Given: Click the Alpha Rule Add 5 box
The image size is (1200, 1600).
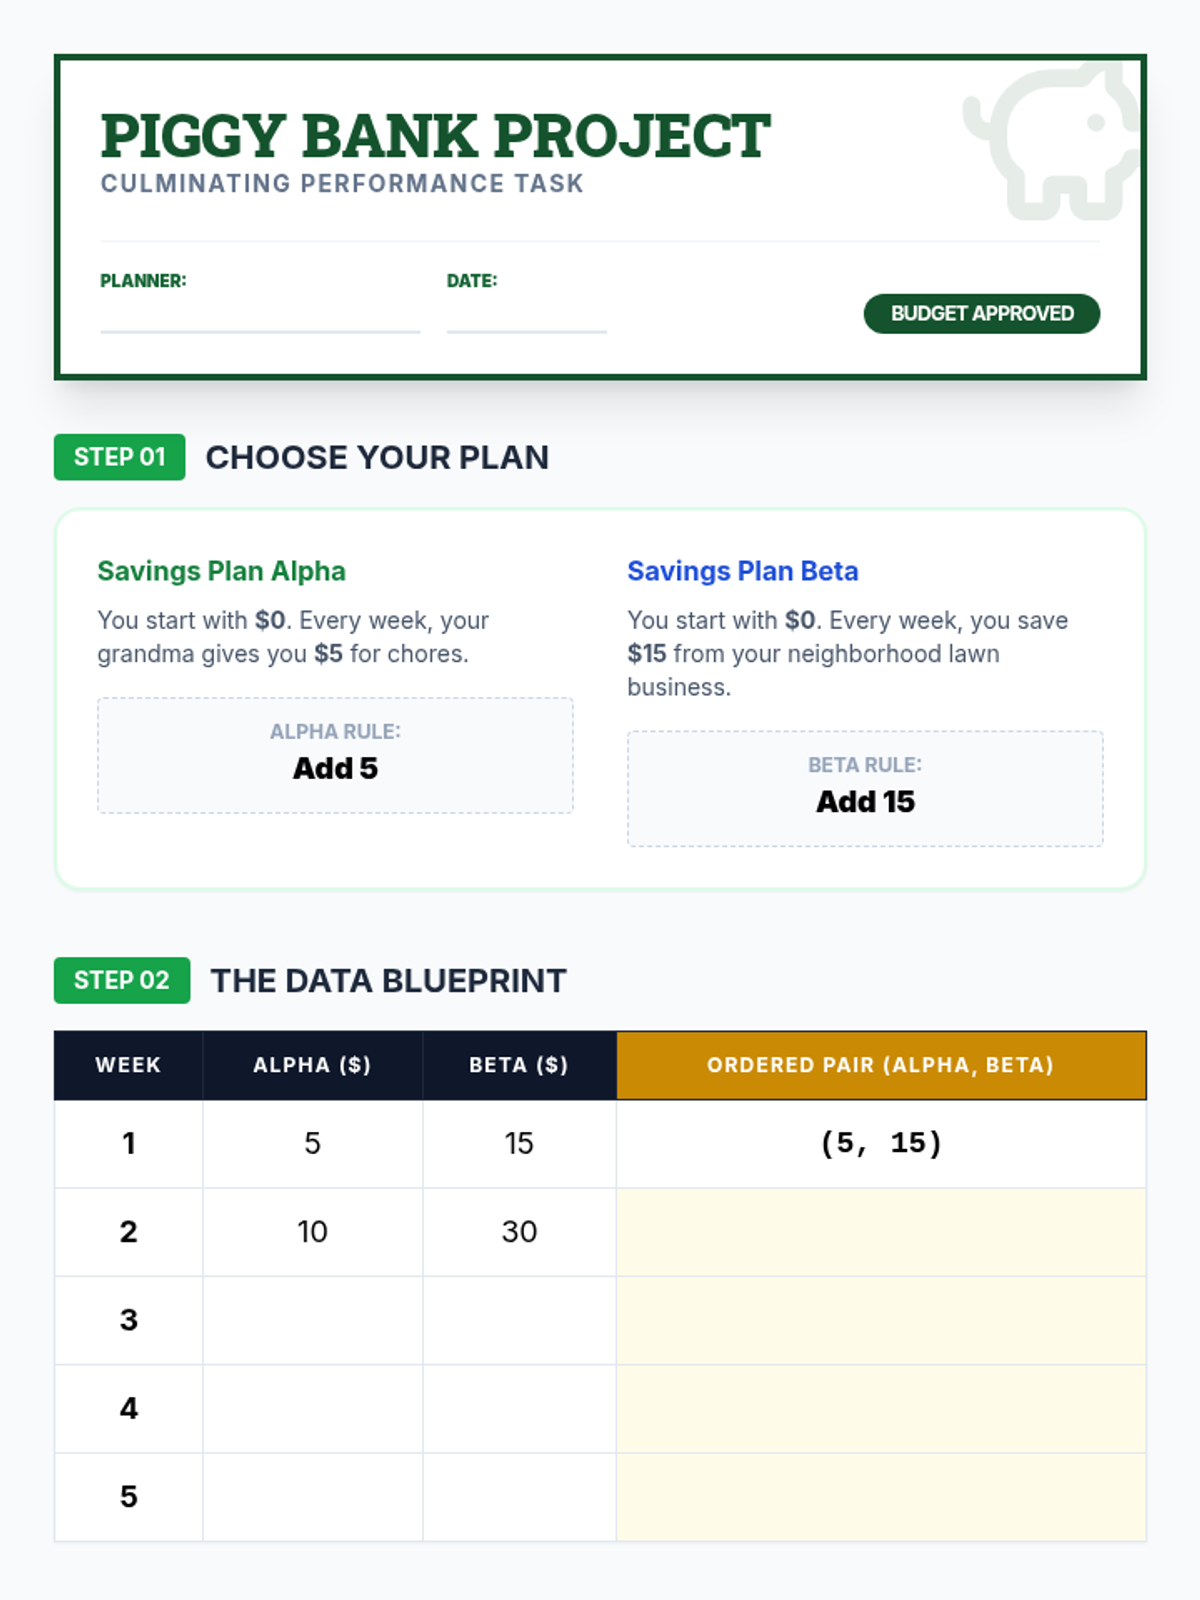Looking at the screenshot, I should 335,755.
